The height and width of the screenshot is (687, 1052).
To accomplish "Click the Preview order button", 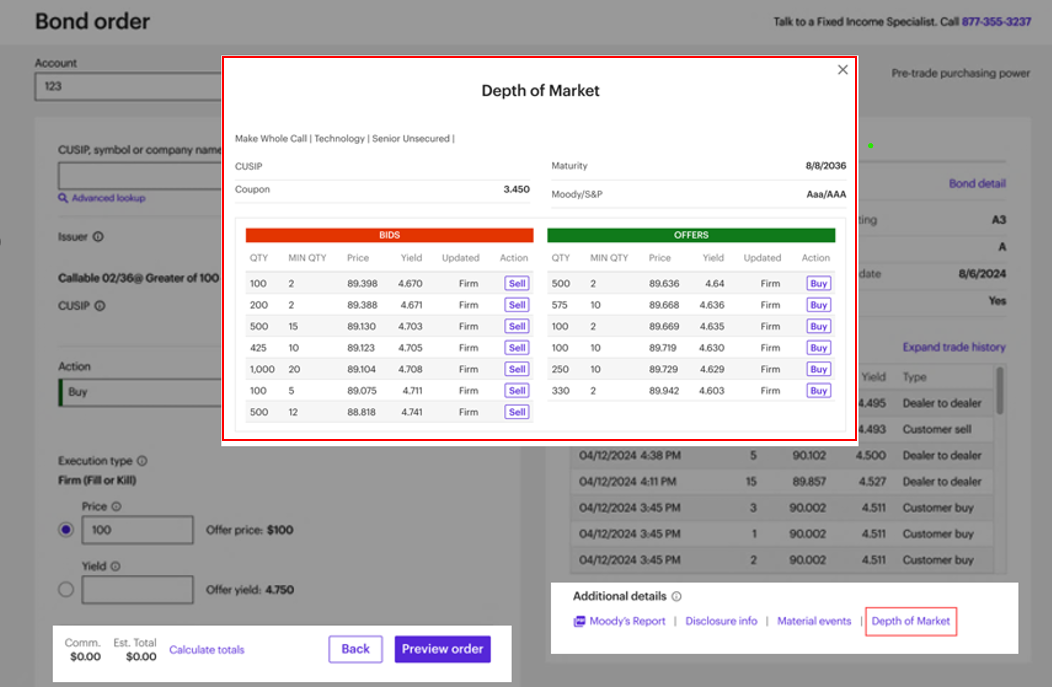I will click(442, 648).
